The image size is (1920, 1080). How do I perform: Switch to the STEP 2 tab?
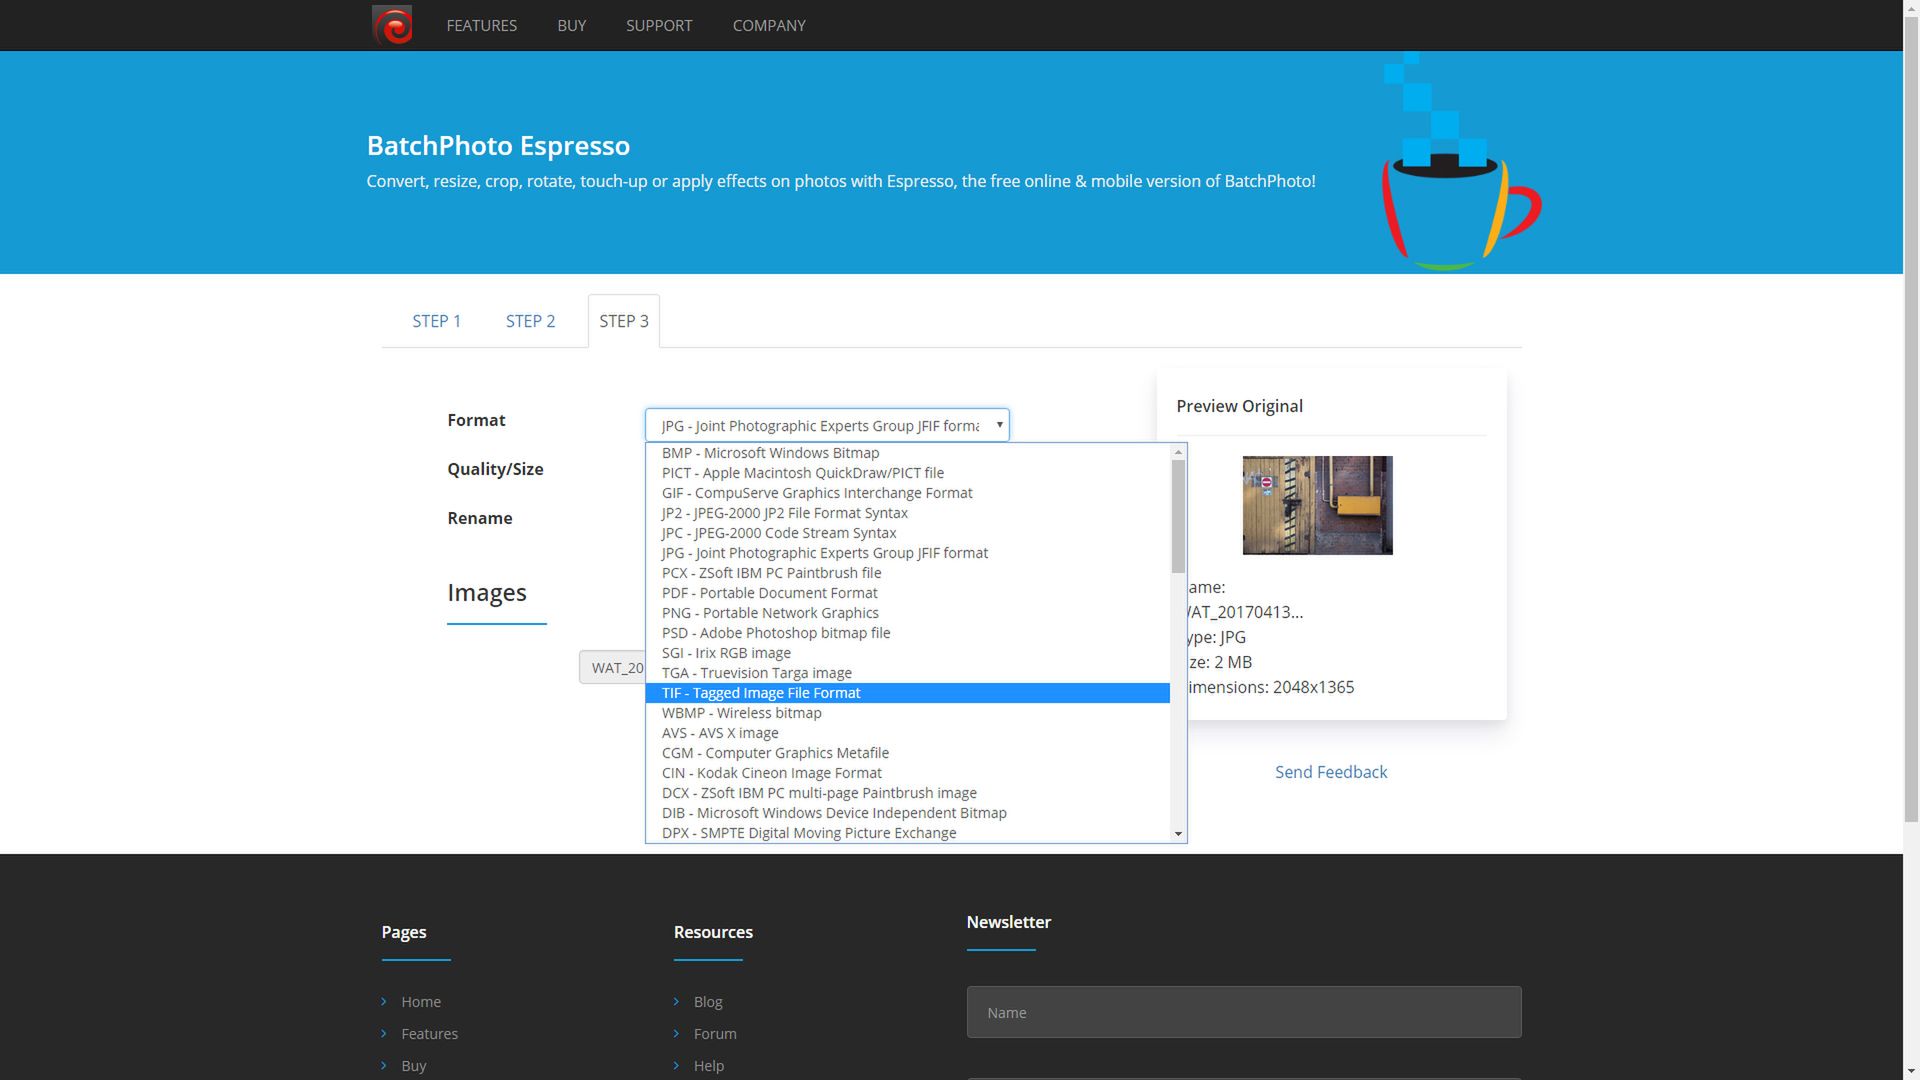pyautogui.click(x=530, y=321)
